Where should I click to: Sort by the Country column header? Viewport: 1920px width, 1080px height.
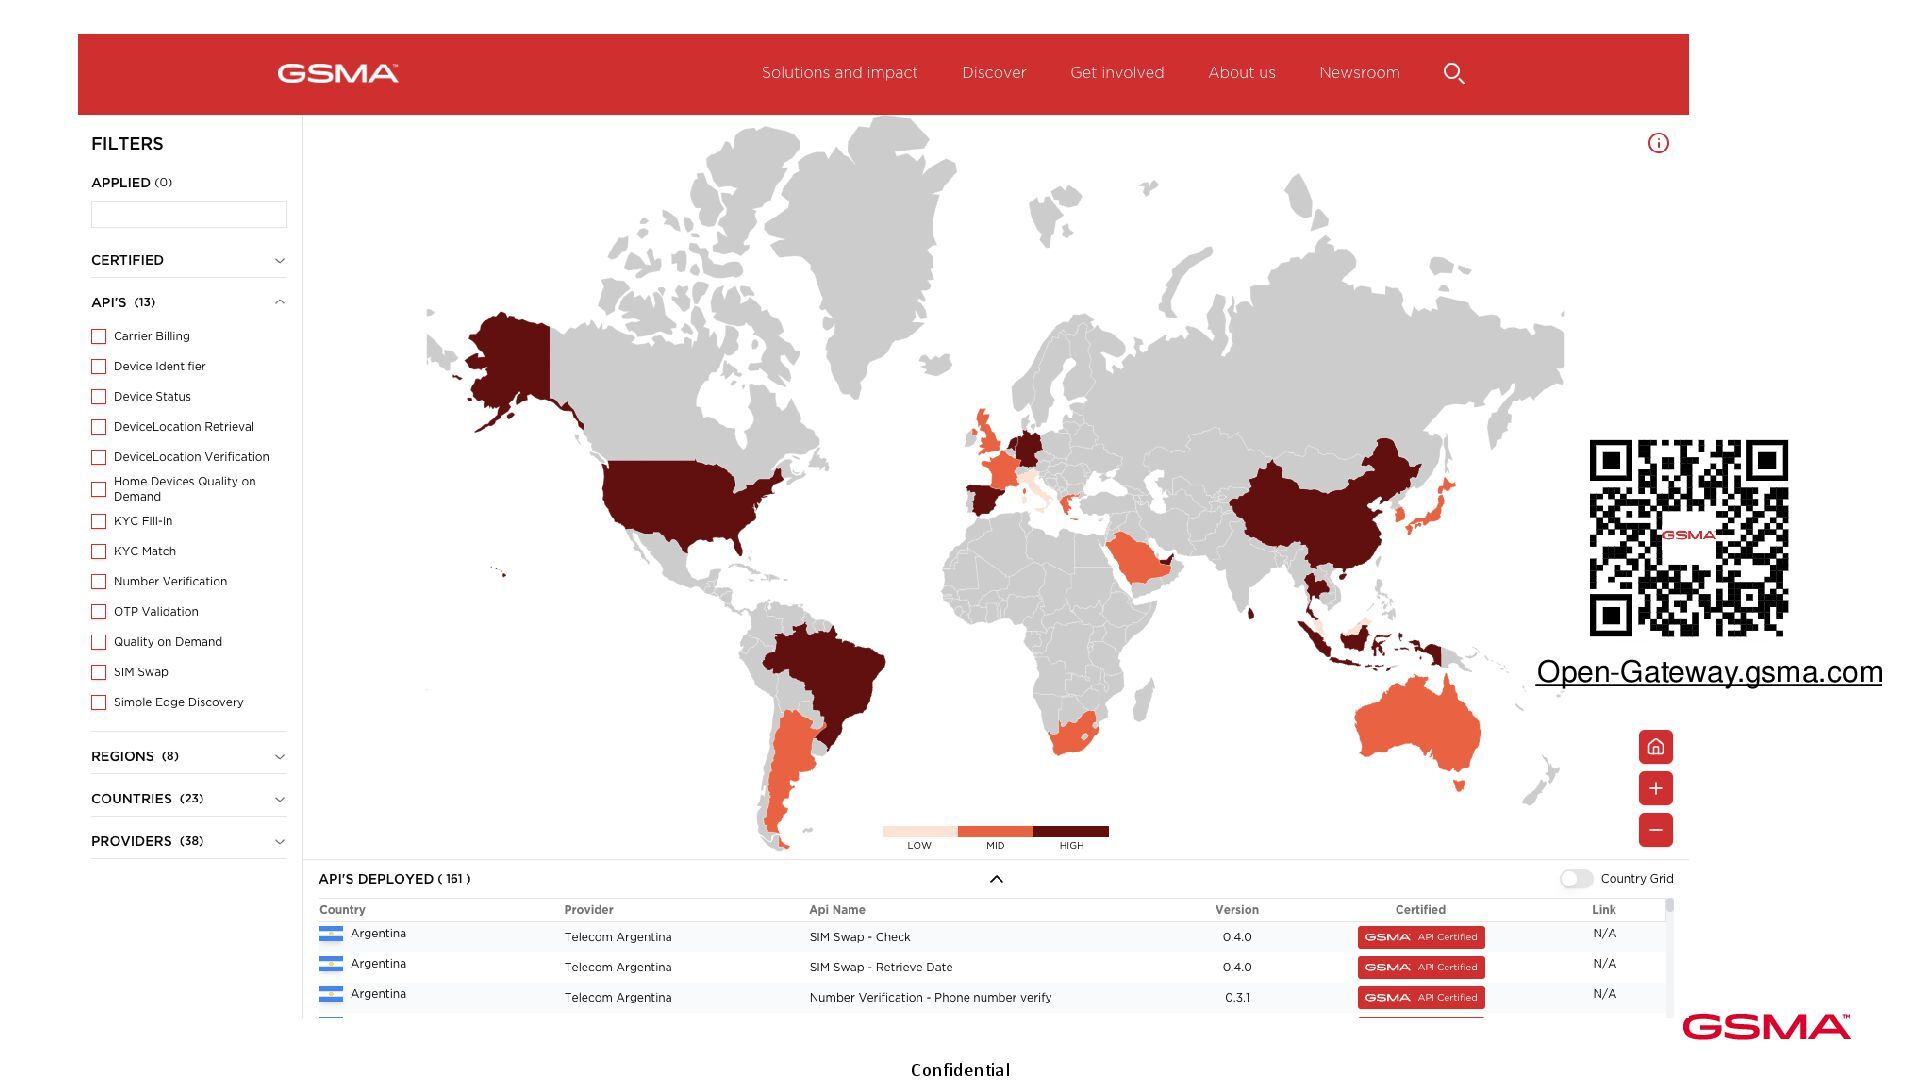tap(342, 910)
